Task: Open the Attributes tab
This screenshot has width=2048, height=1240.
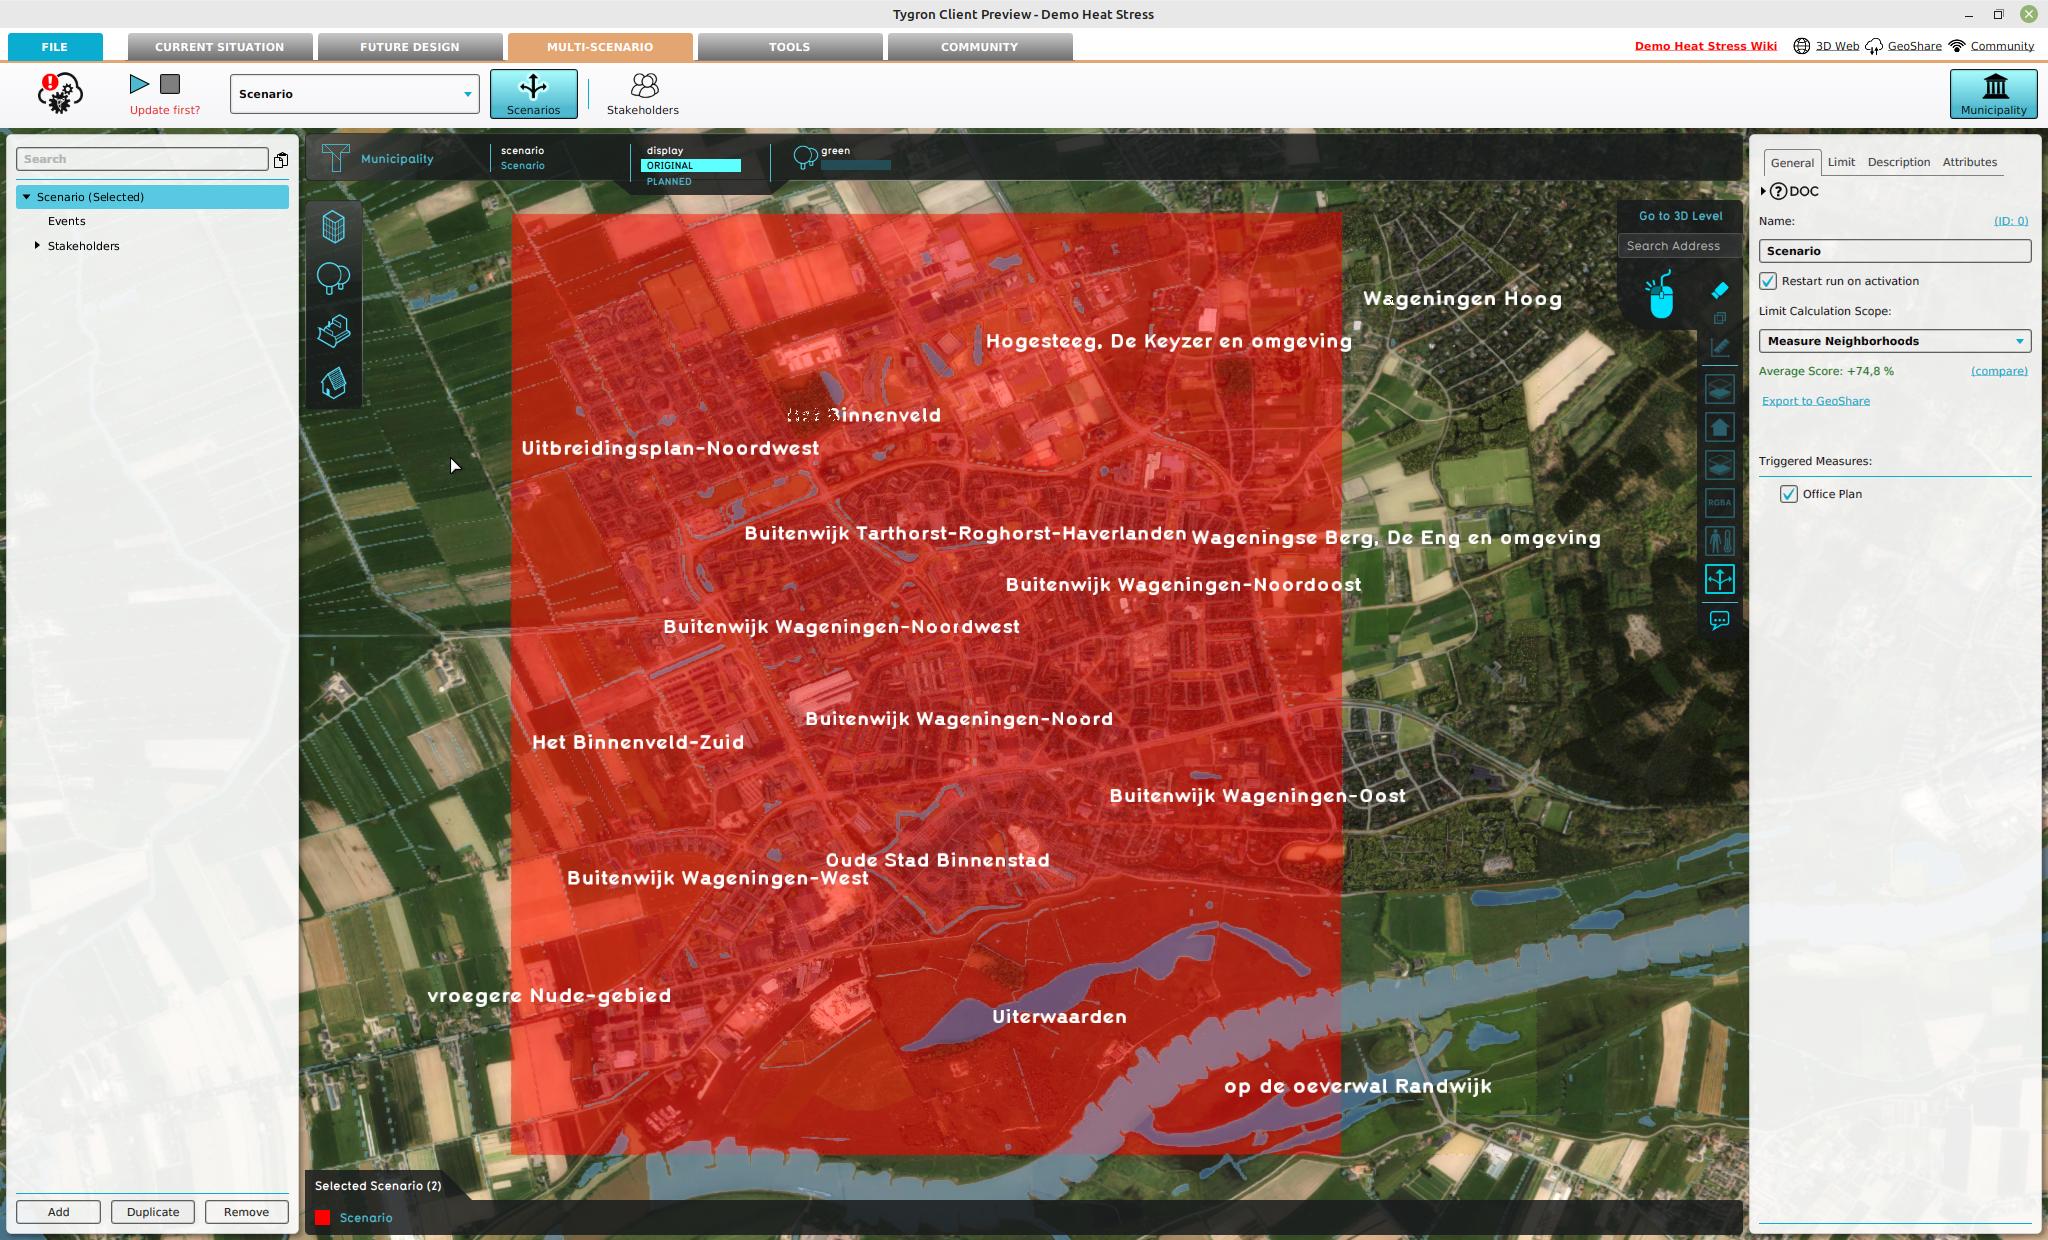Action: [1969, 162]
